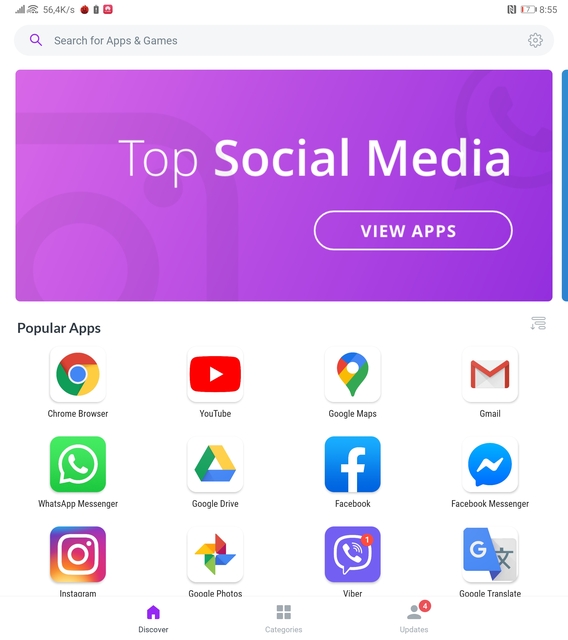Focus the Search for Apps & Games field
Screen dimensions: 568x640
(284, 40)
